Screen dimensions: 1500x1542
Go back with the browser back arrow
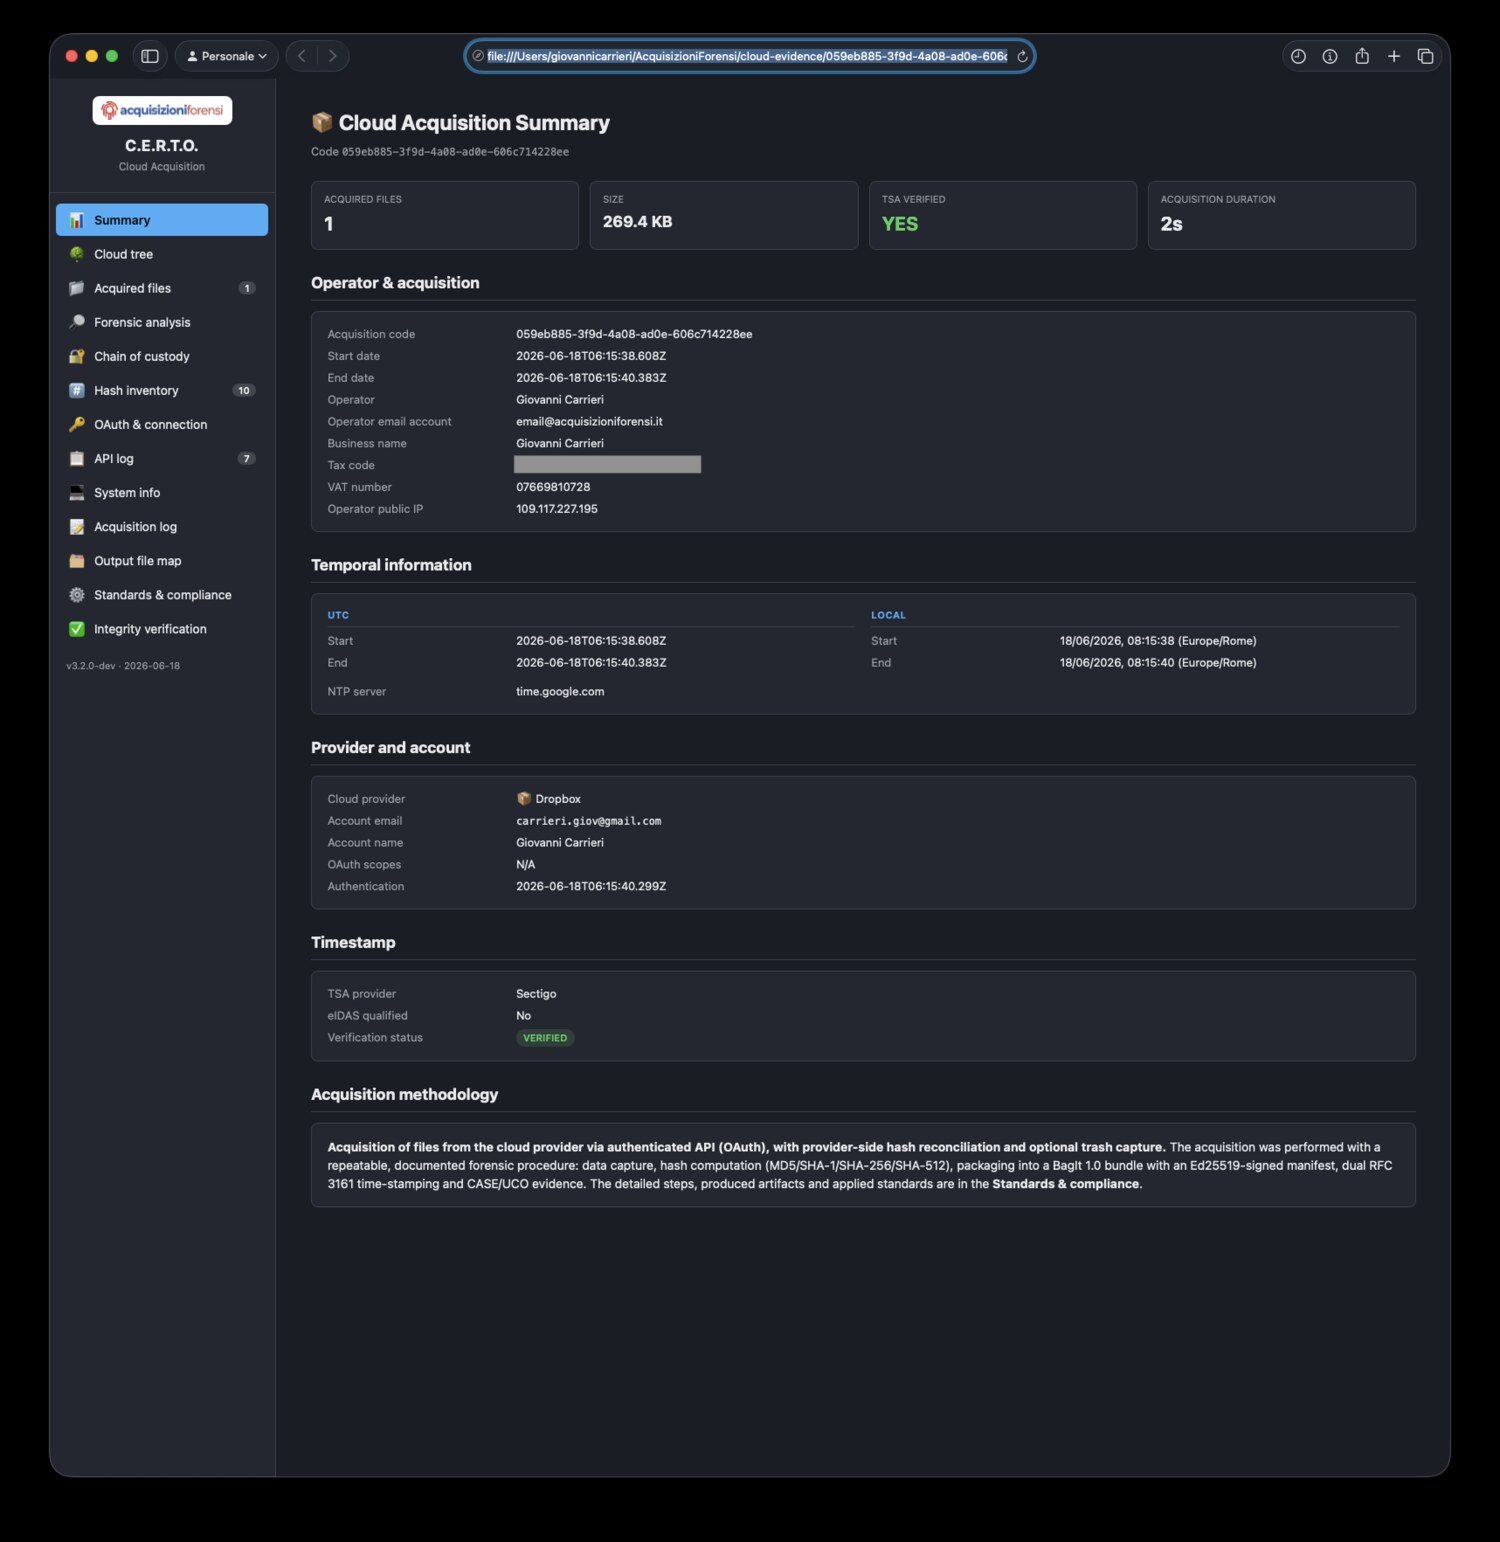click(x=302, y=56)
